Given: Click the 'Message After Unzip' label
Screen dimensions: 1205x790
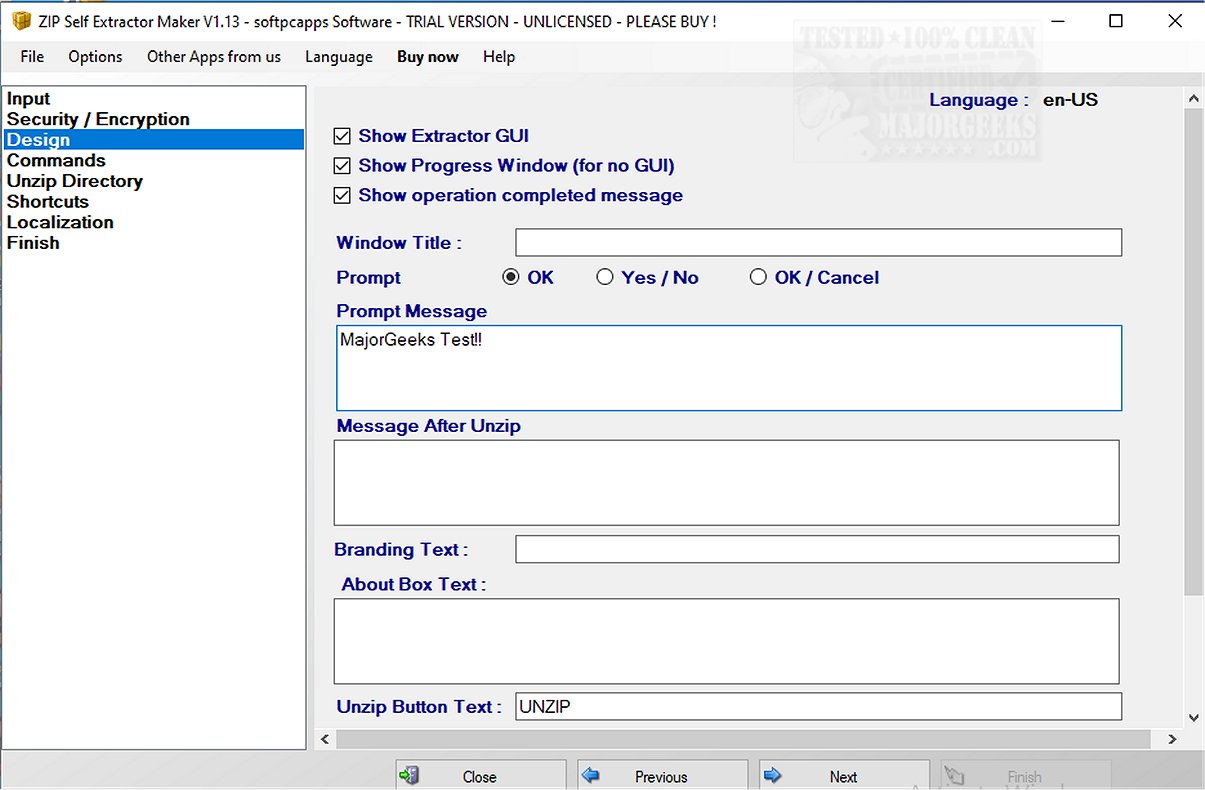Looking at the screenshot, I should coord(429,426).
